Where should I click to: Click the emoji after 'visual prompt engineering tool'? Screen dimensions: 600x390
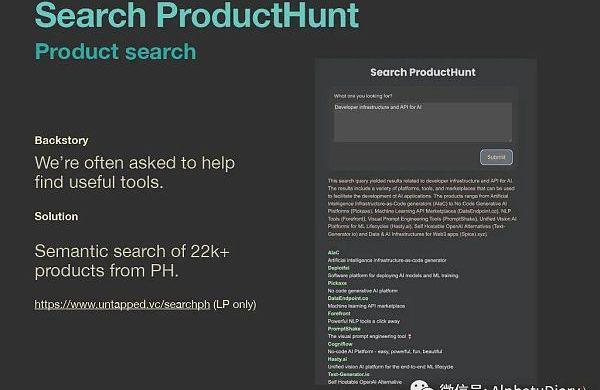coord(409,336)
